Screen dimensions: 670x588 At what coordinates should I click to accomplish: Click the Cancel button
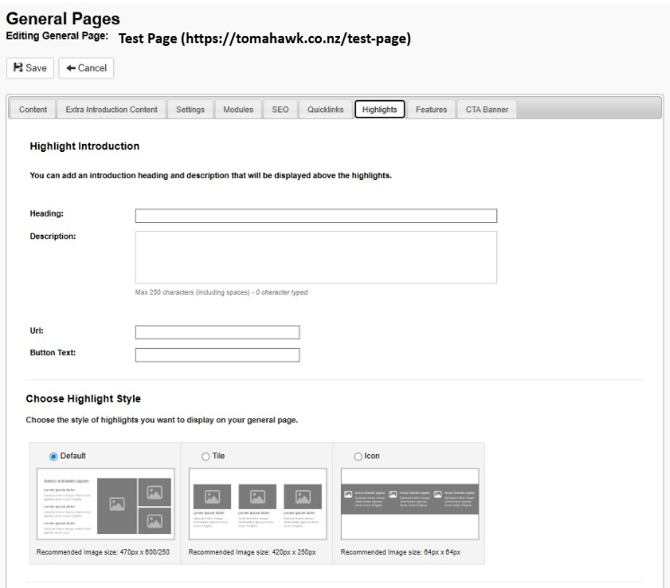[x=86, y=68]
